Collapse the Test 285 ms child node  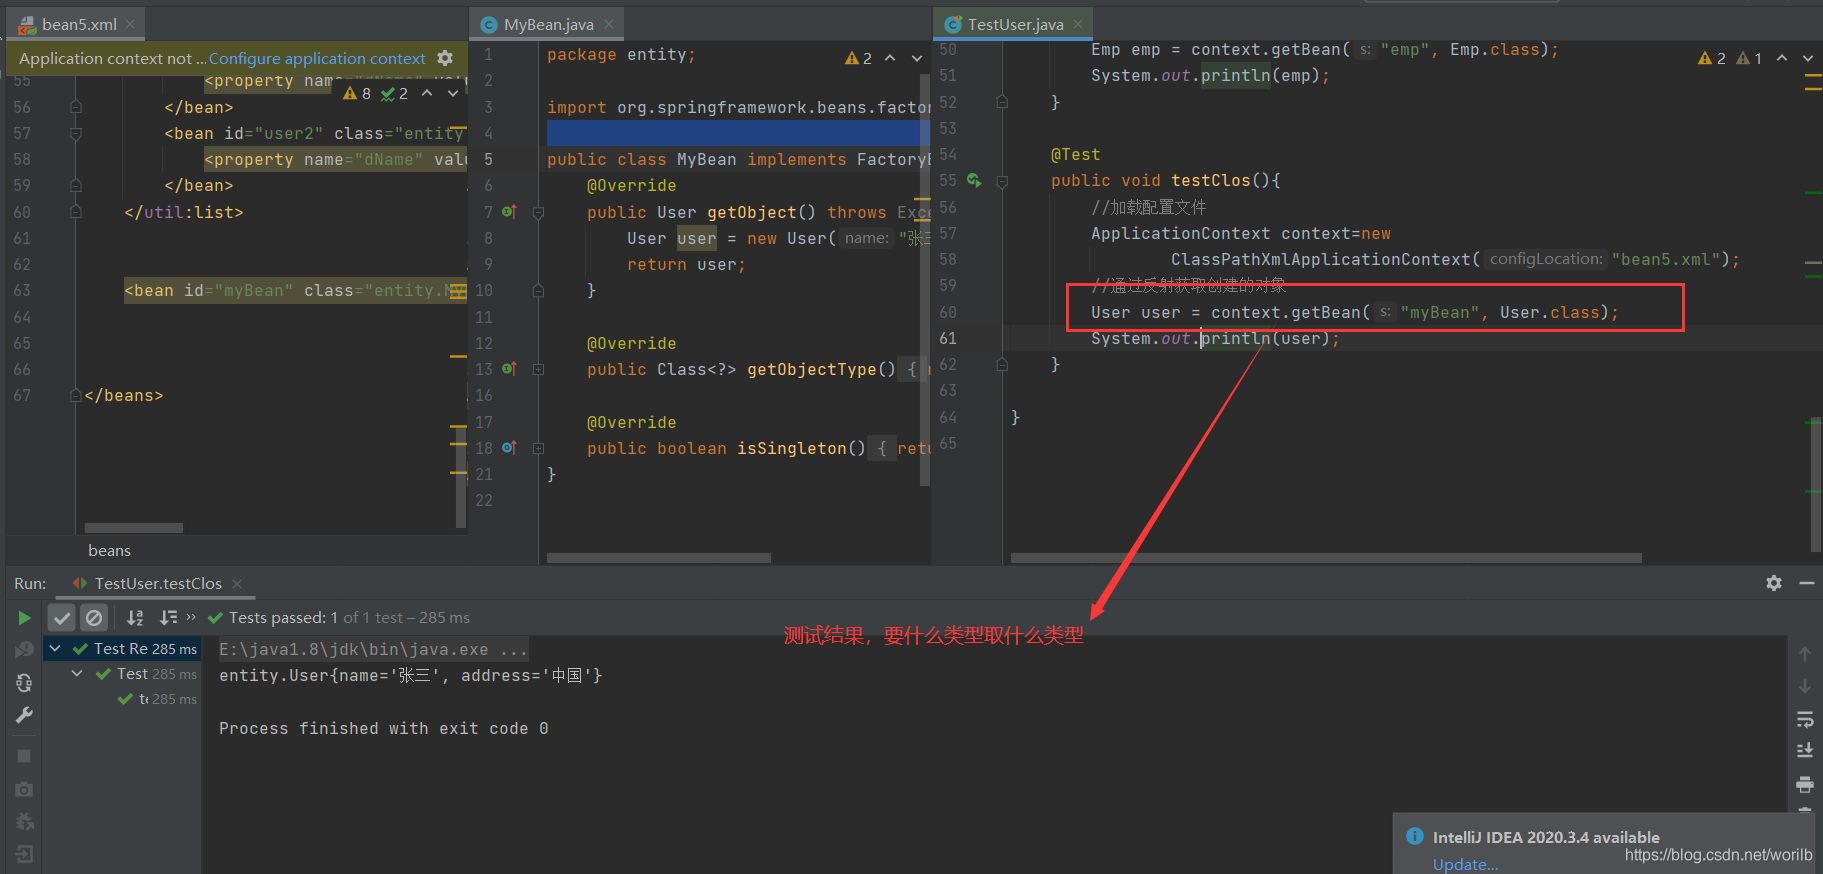pyautogui.click(x=77, y=674)
